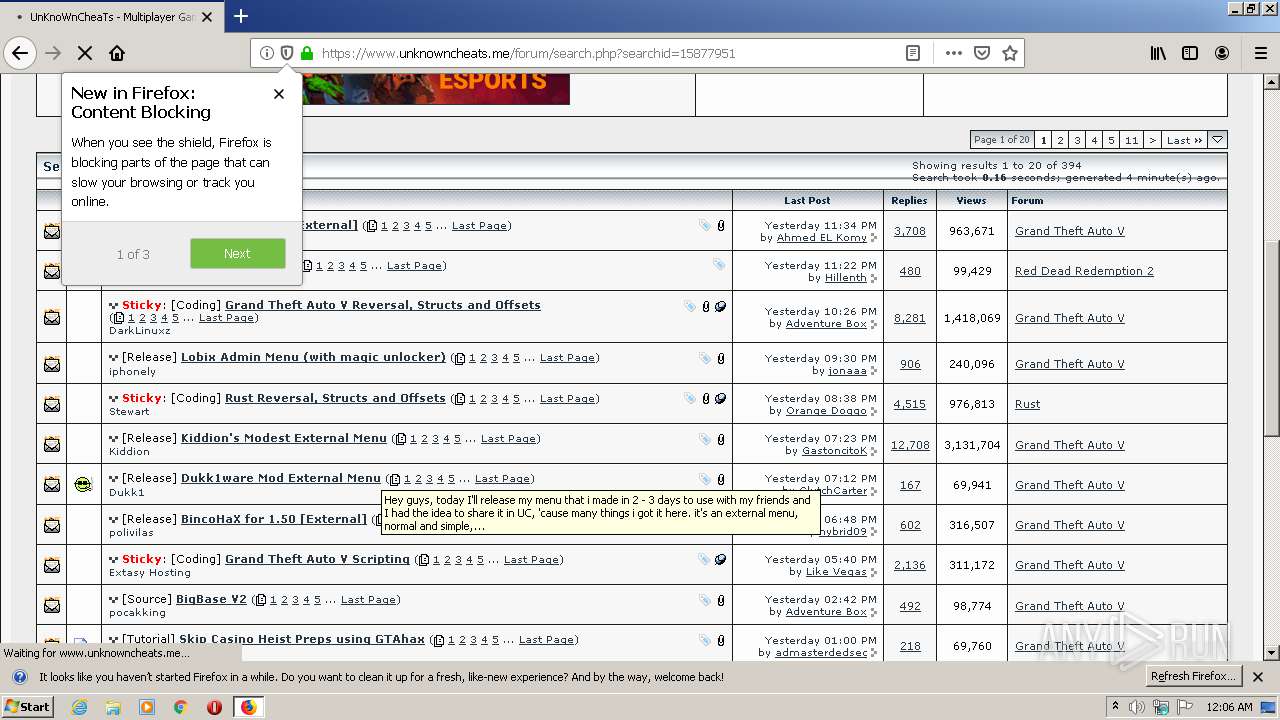Open the Firefox Library menu
This screenshot has height=720, width=1280.
(1158, 53)
